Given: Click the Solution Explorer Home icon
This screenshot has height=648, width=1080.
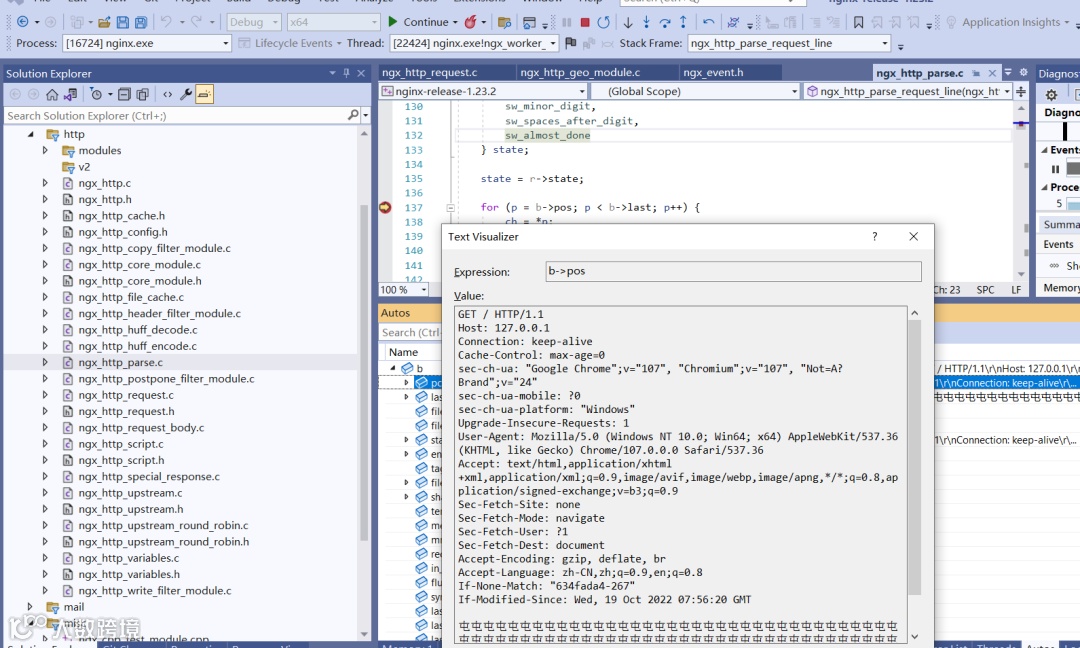Looking at the screenshot, I should pyautogui.click(x=52, y=94).
